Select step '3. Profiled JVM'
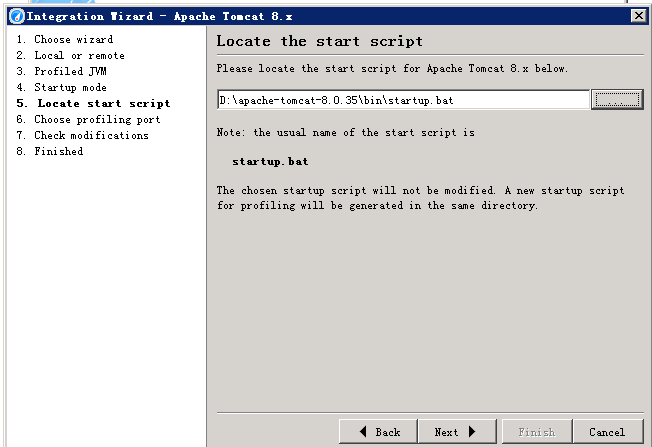This screenshot has height=447, width=652. (x=62, y=72)
